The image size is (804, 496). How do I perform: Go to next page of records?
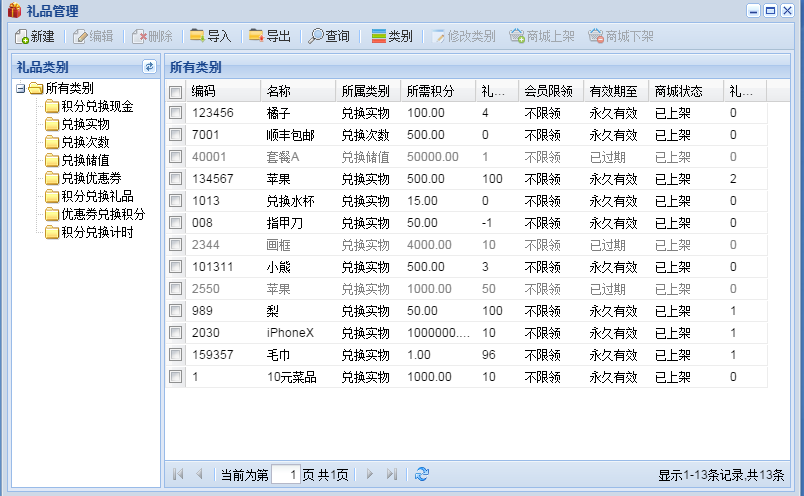pyautogui.click(x=370, y=474)
